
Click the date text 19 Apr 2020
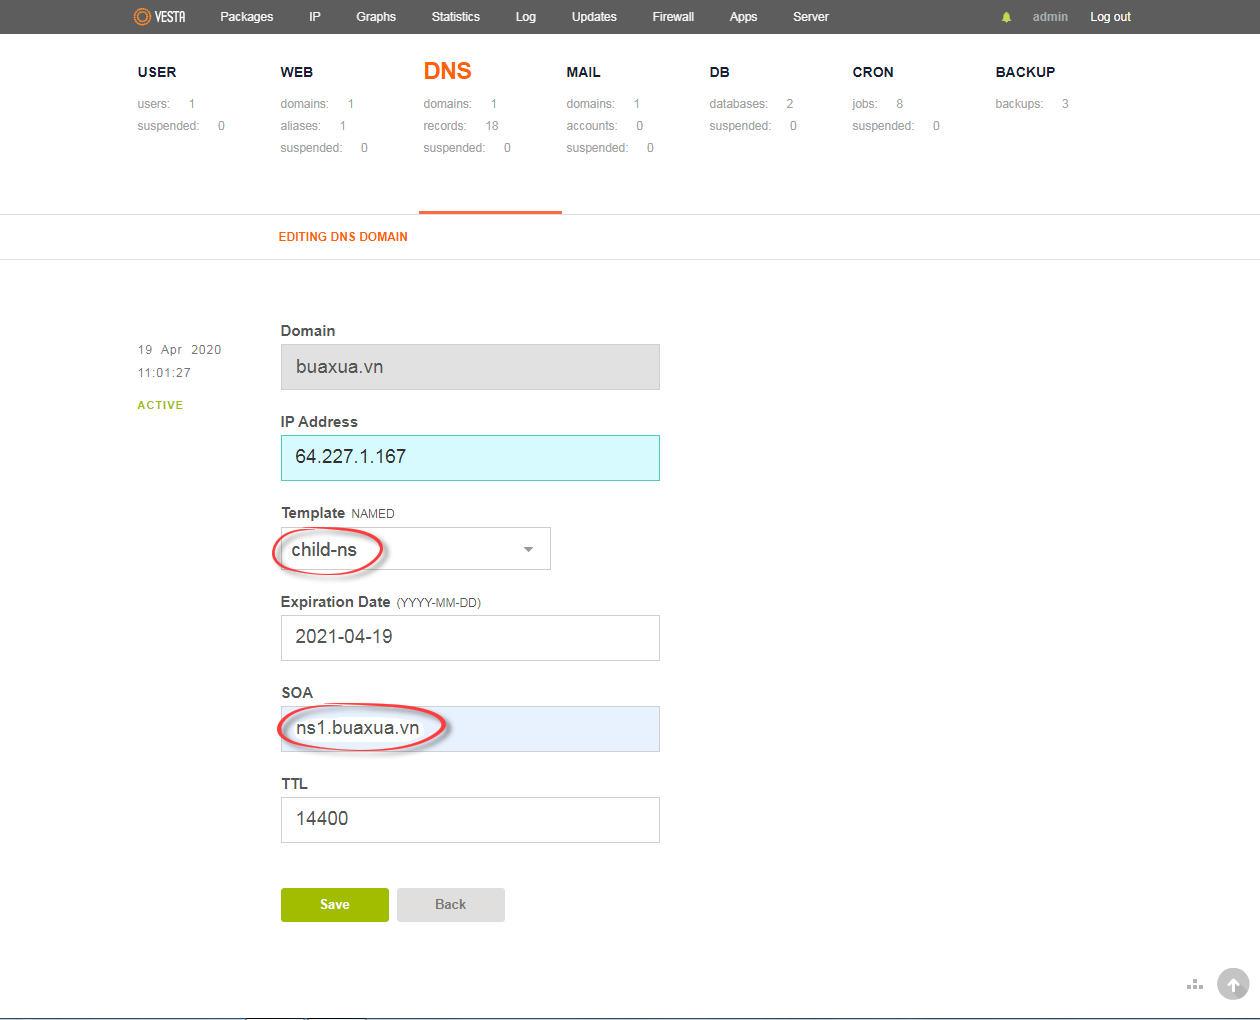click(x=180, y=350)
